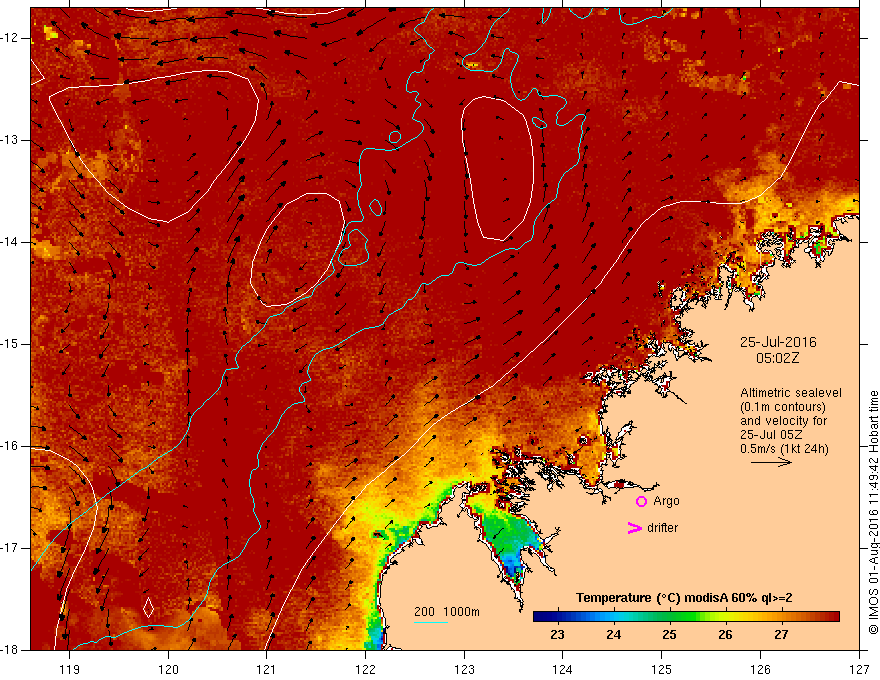Click the 'and velocity for' text line
Screen dimensions: 880x680
783,421
